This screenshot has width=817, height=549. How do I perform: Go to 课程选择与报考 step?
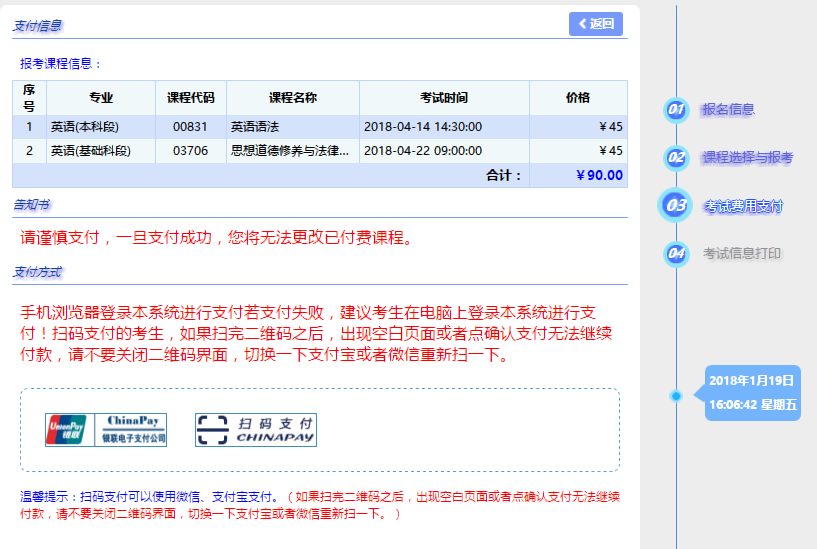click(x=747, y=157)
